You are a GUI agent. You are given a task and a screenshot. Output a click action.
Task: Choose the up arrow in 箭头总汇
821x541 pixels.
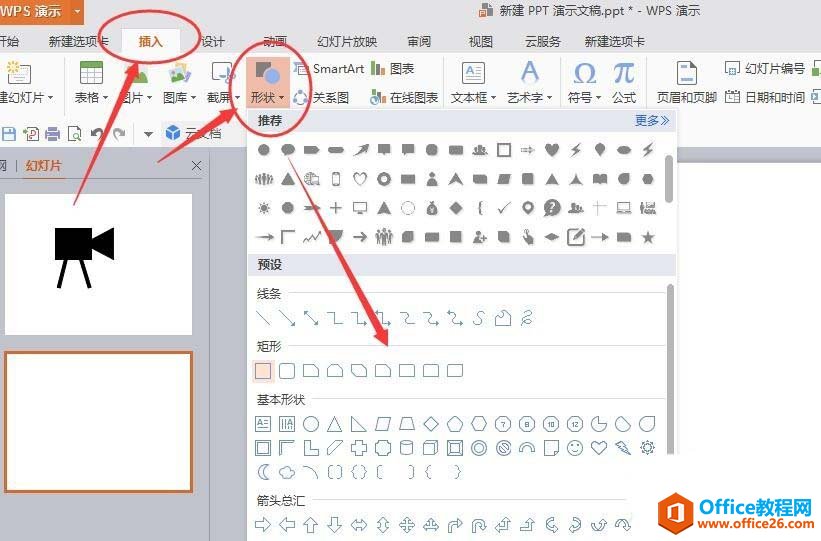pos(311,524)
